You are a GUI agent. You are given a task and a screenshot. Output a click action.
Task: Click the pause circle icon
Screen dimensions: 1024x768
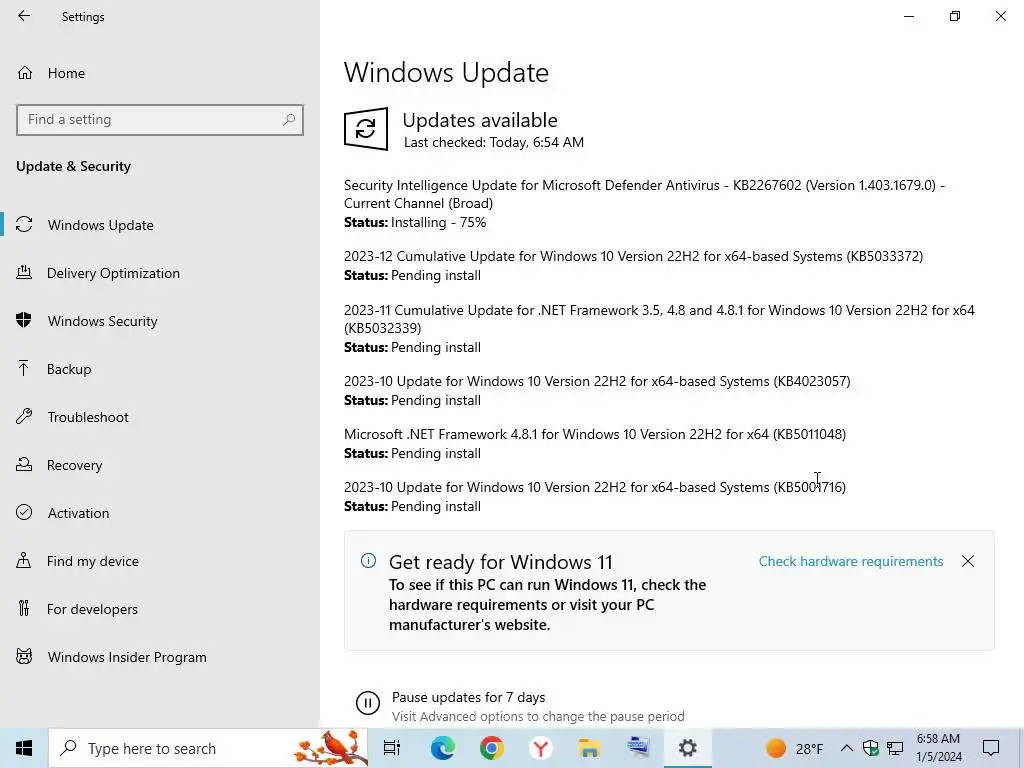(x=368, y=703)
